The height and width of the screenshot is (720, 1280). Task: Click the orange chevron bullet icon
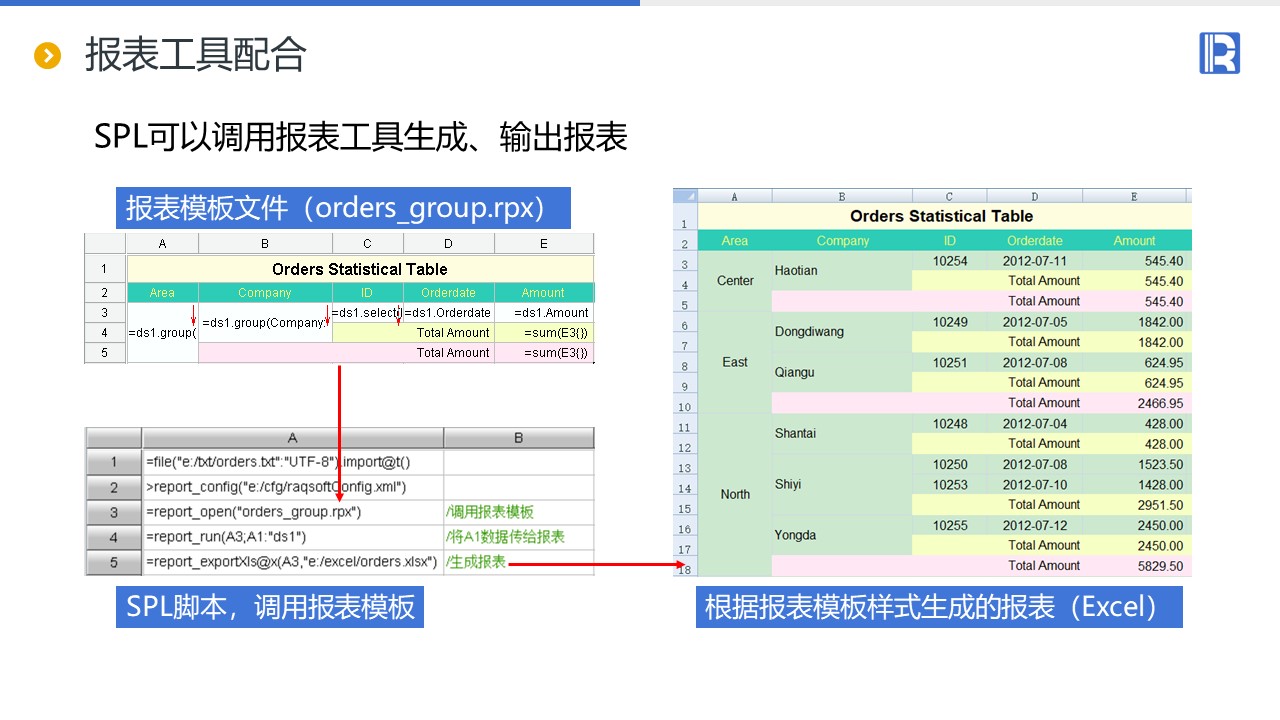pyautogui.click(x=48, y=56)
